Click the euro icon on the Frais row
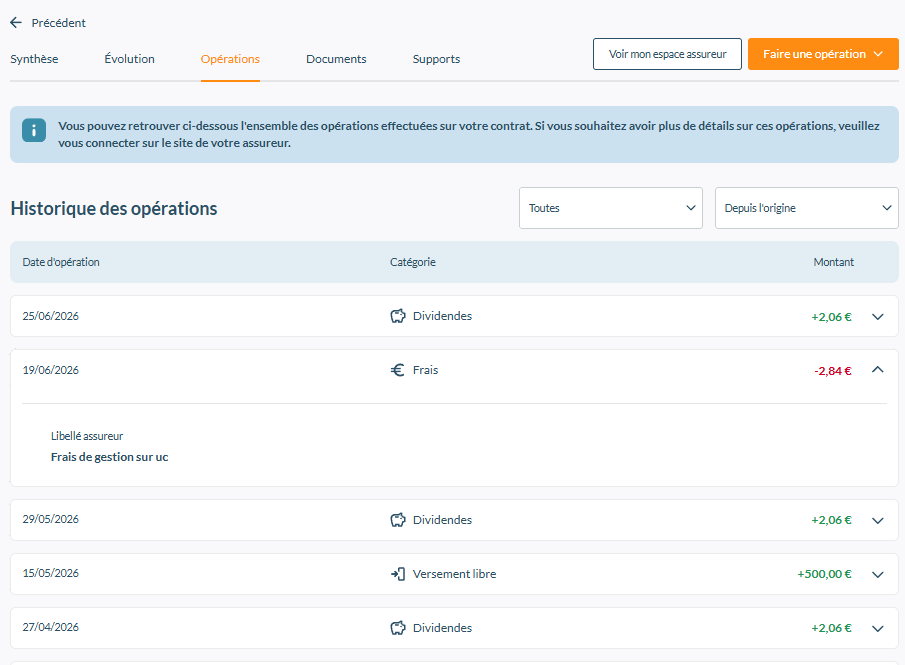Viewport: 905px width, 665px height. coord(398,370)
